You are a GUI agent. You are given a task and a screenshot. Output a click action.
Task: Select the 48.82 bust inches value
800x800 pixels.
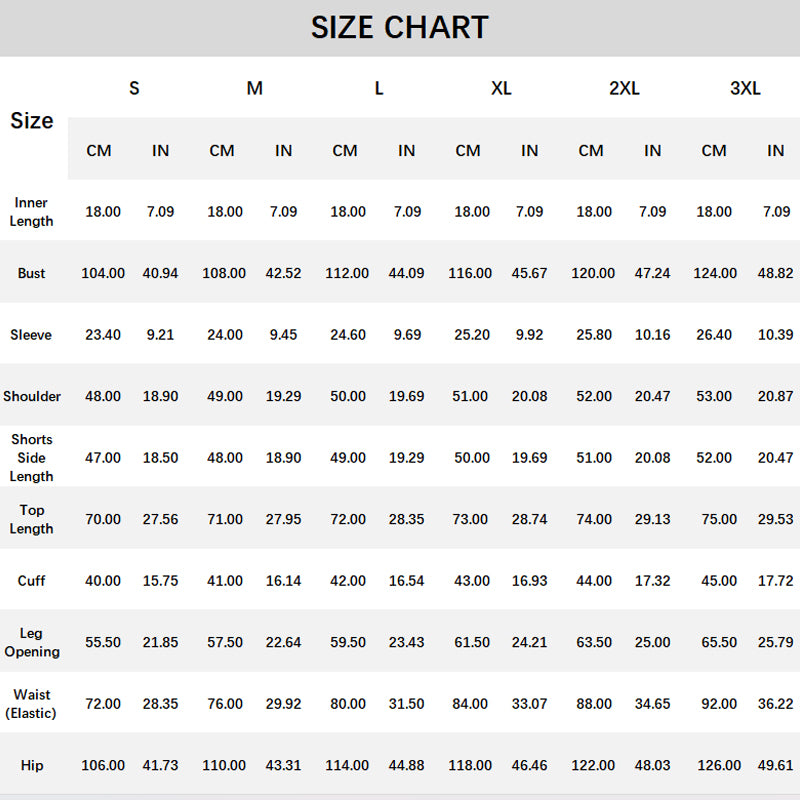coord(775,273)
